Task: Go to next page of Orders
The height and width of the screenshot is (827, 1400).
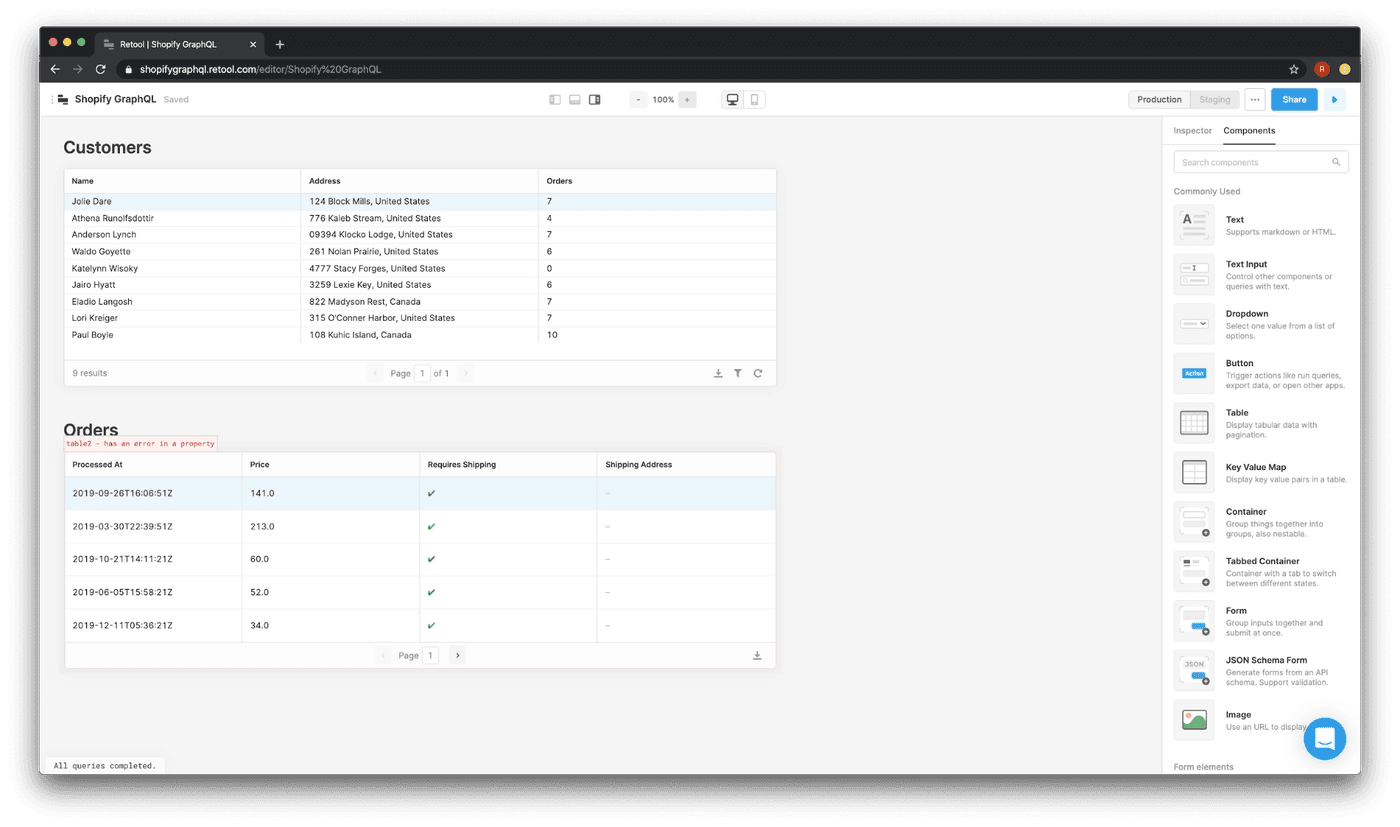Action: pyautogui.click(x=457, y=656)
